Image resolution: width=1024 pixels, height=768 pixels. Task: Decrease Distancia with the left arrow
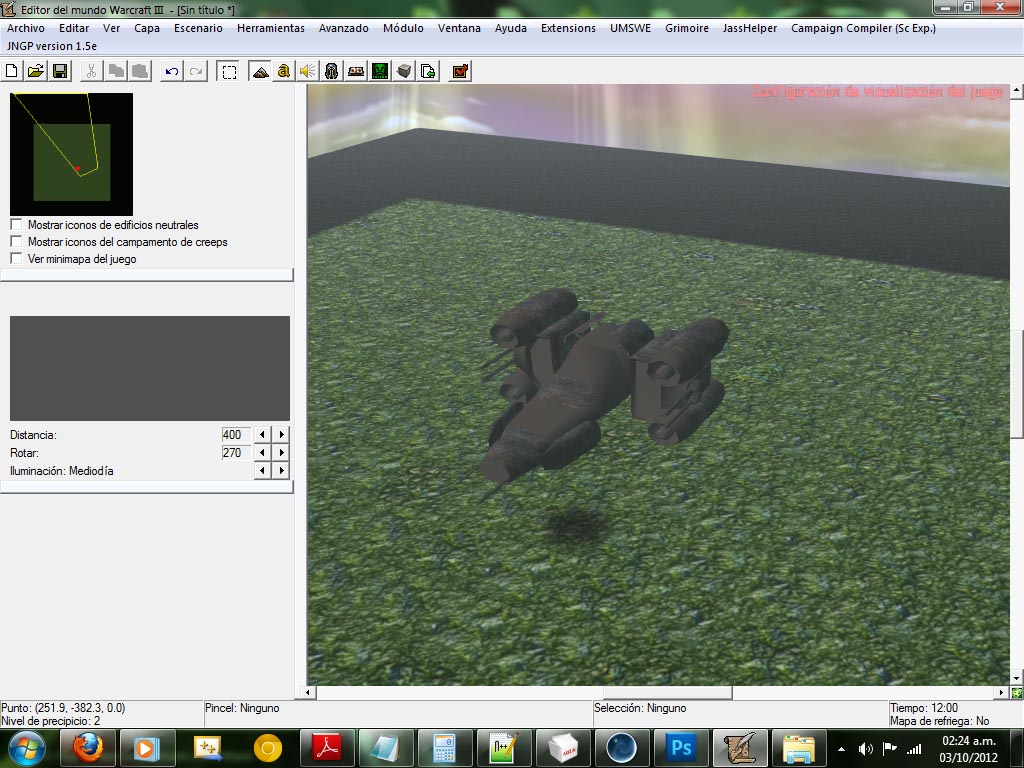tap(263, 434)
